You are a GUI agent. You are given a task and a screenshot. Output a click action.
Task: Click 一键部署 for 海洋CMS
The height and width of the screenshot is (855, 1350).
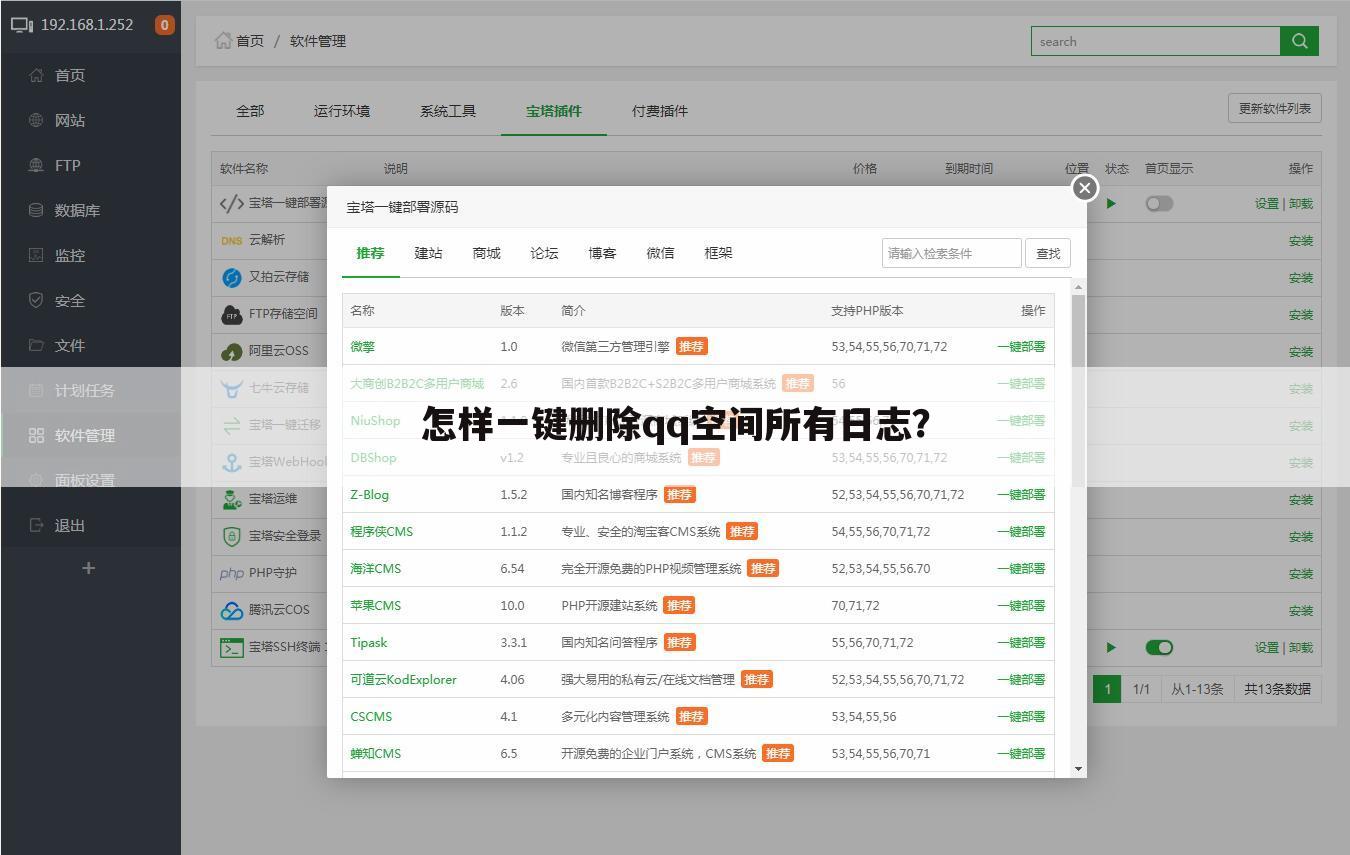point(1021,569)
